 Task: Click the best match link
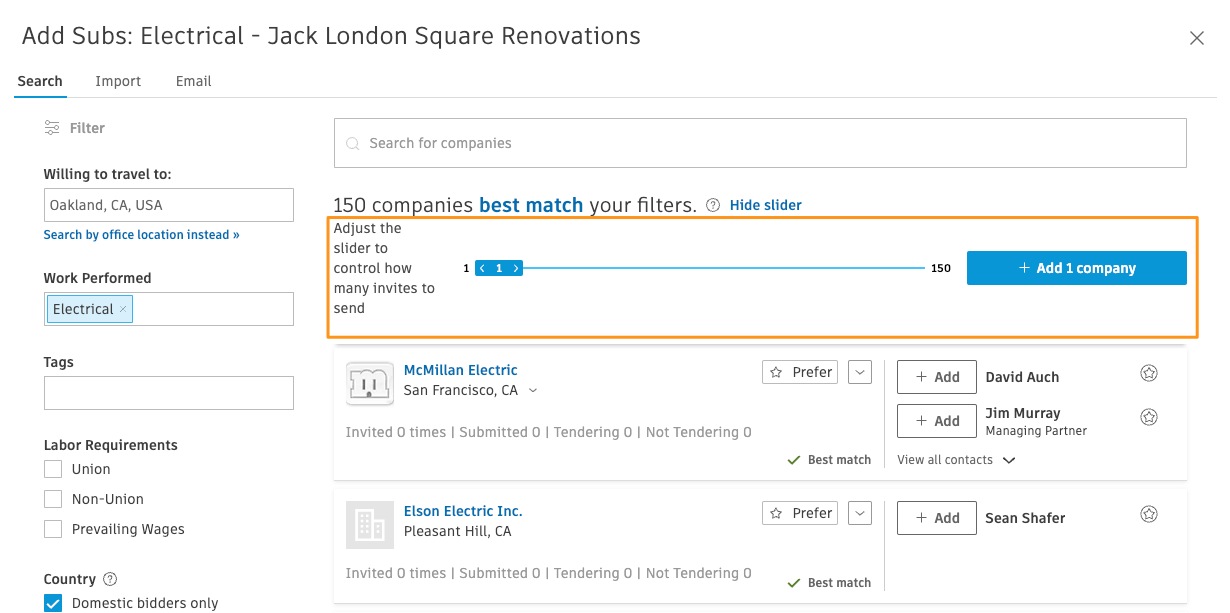[x=531, y=205]
